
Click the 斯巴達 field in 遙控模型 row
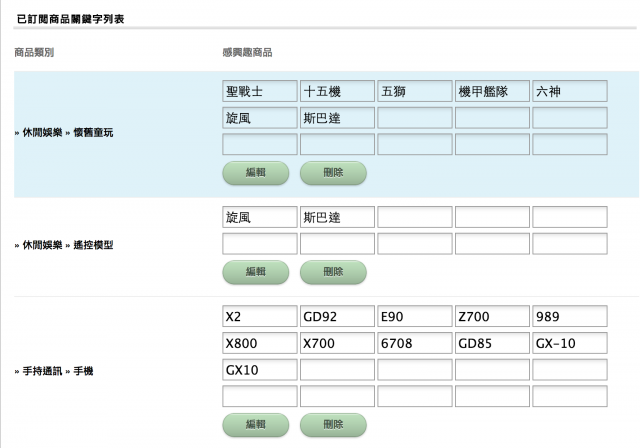point(337,217)
